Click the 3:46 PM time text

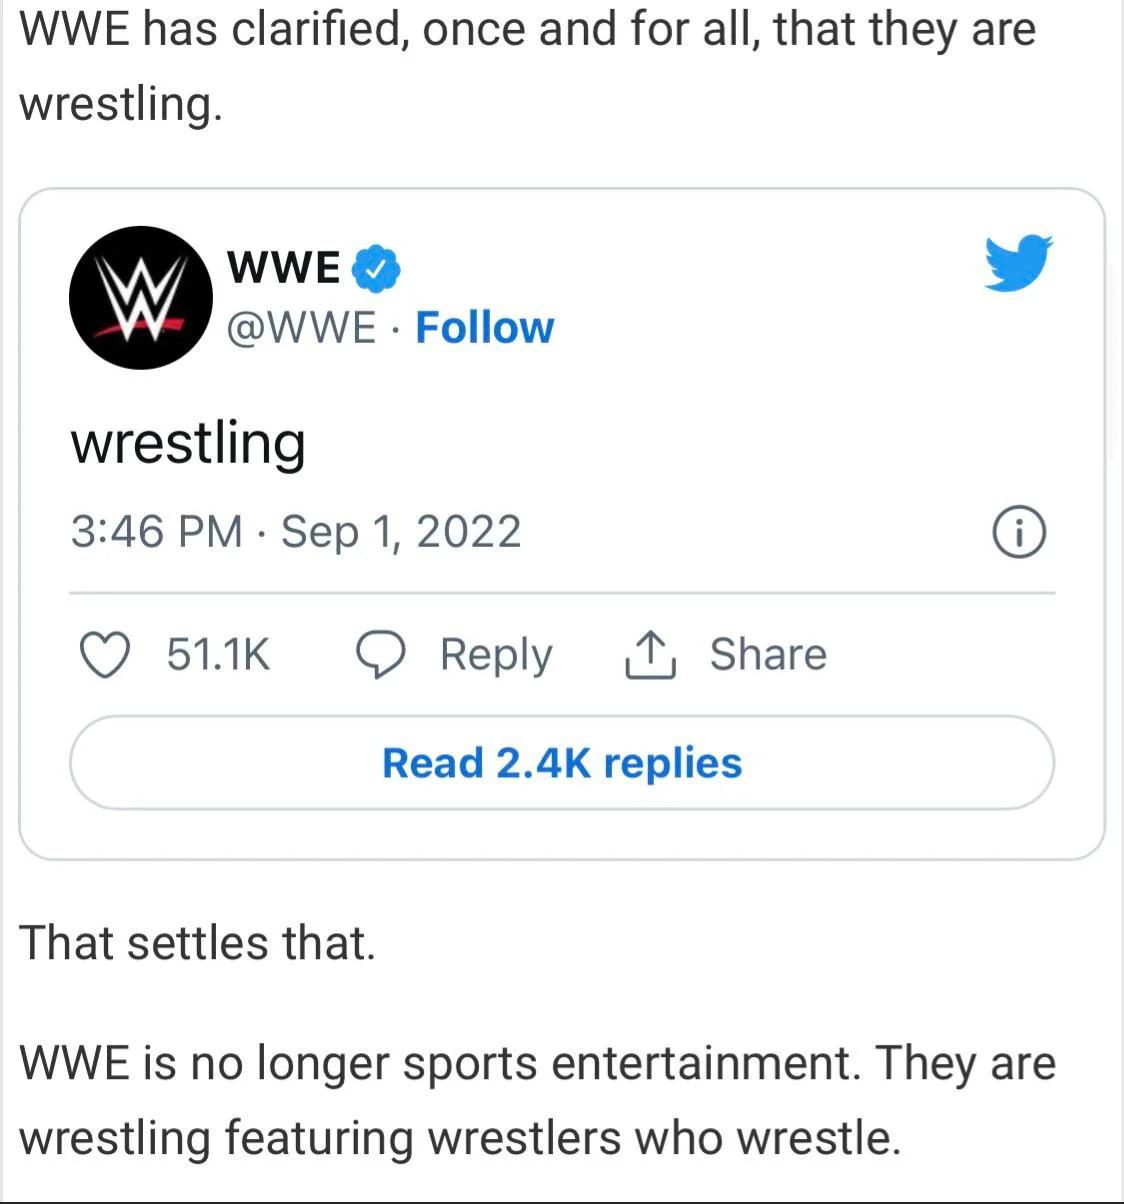pyautogui.click(x=158, y=532)
